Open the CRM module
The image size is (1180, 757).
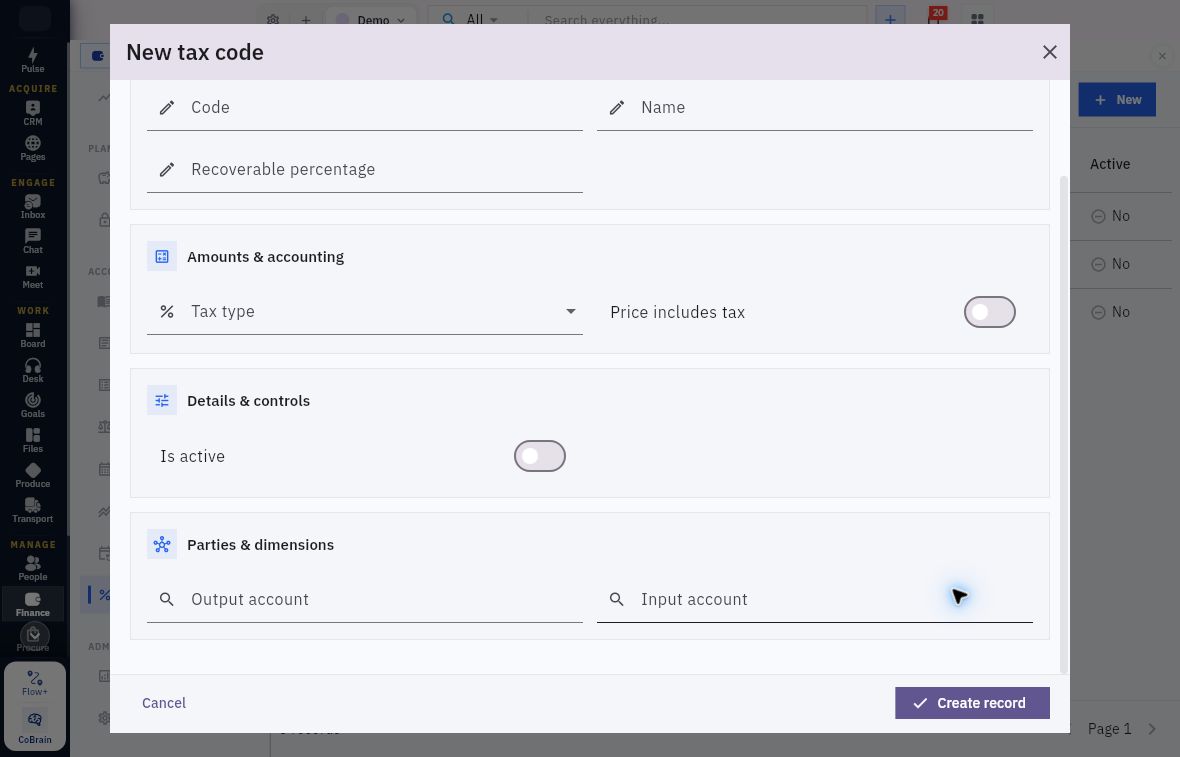(x=32, y=113)
